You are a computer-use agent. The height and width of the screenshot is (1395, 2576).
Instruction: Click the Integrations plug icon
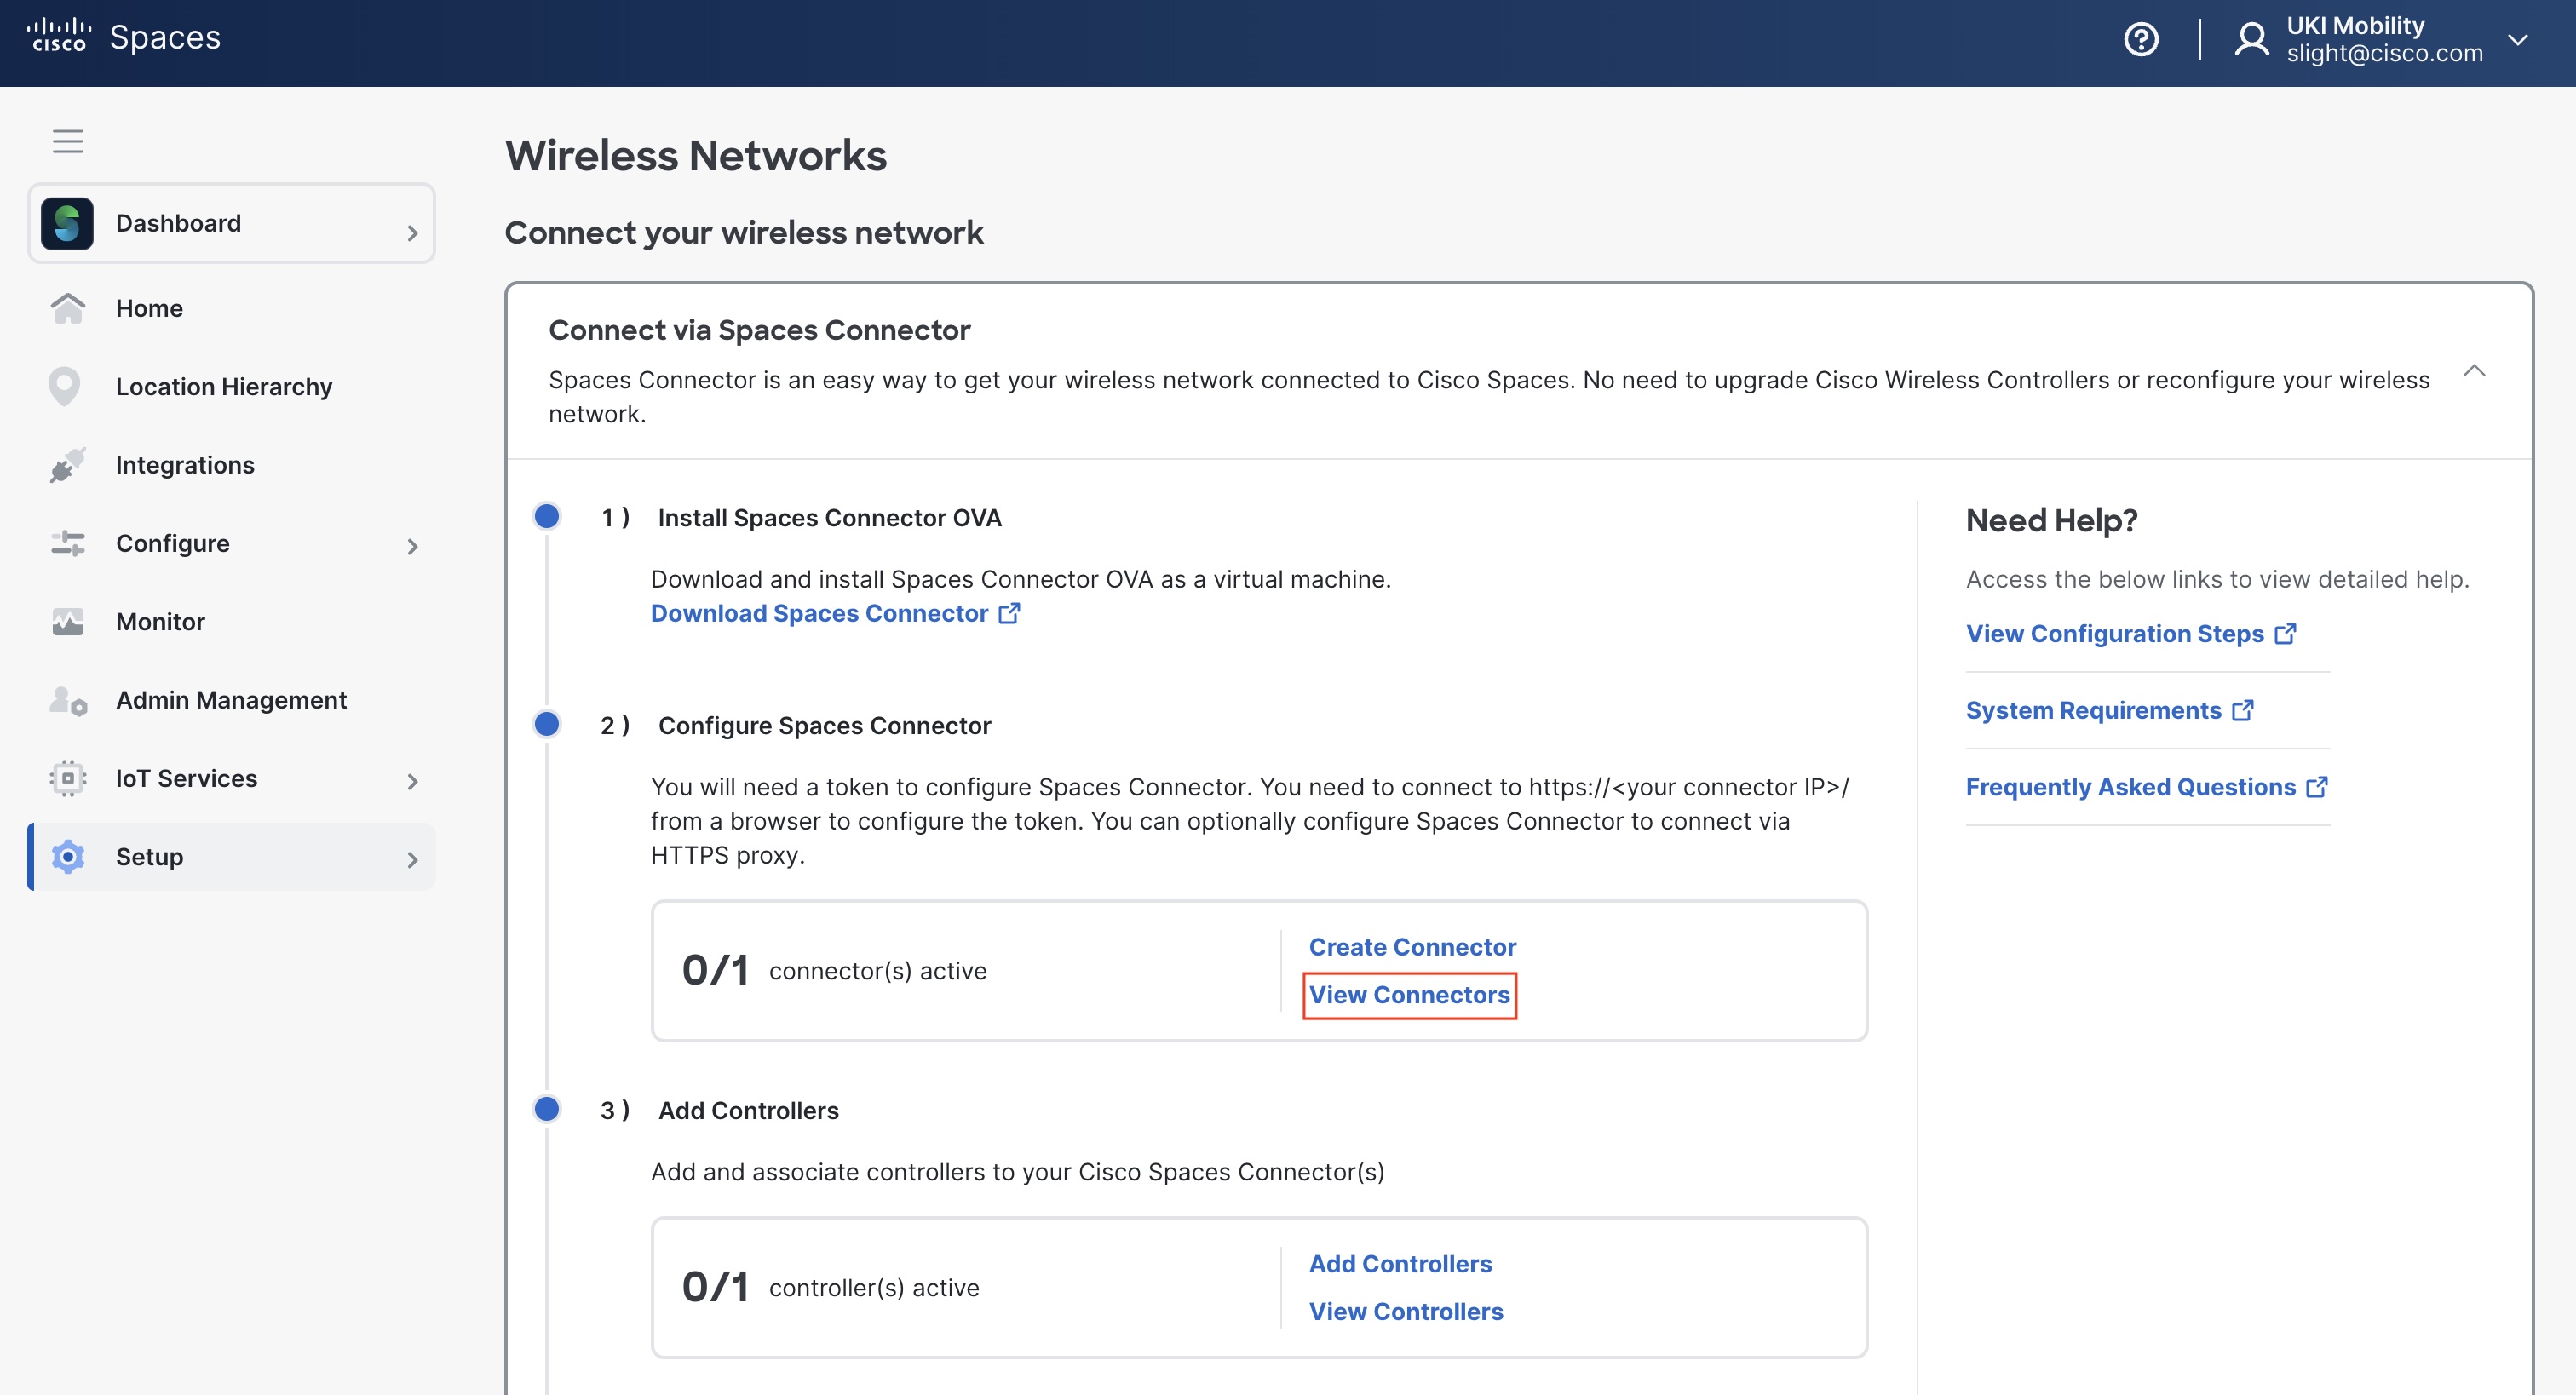coord(68,465)
